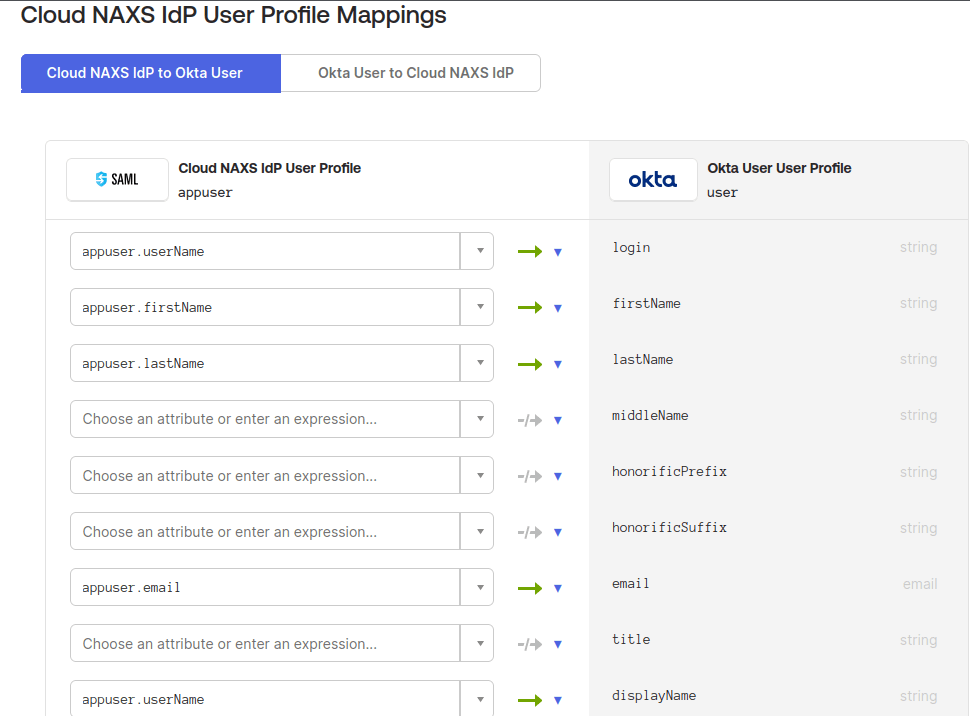970x716 pixels.
Task: Expand attribute dropdown for appuser.email field
Action: click(x=477, y=587)
